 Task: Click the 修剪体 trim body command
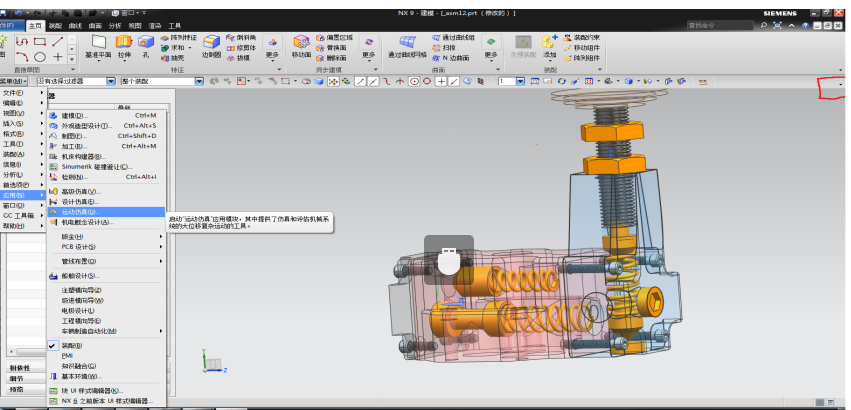tap(241, 48)
